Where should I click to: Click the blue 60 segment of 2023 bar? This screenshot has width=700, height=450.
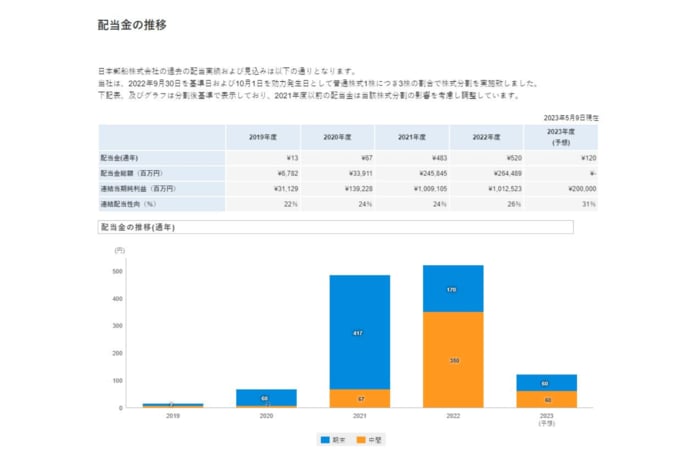[547, 383]
